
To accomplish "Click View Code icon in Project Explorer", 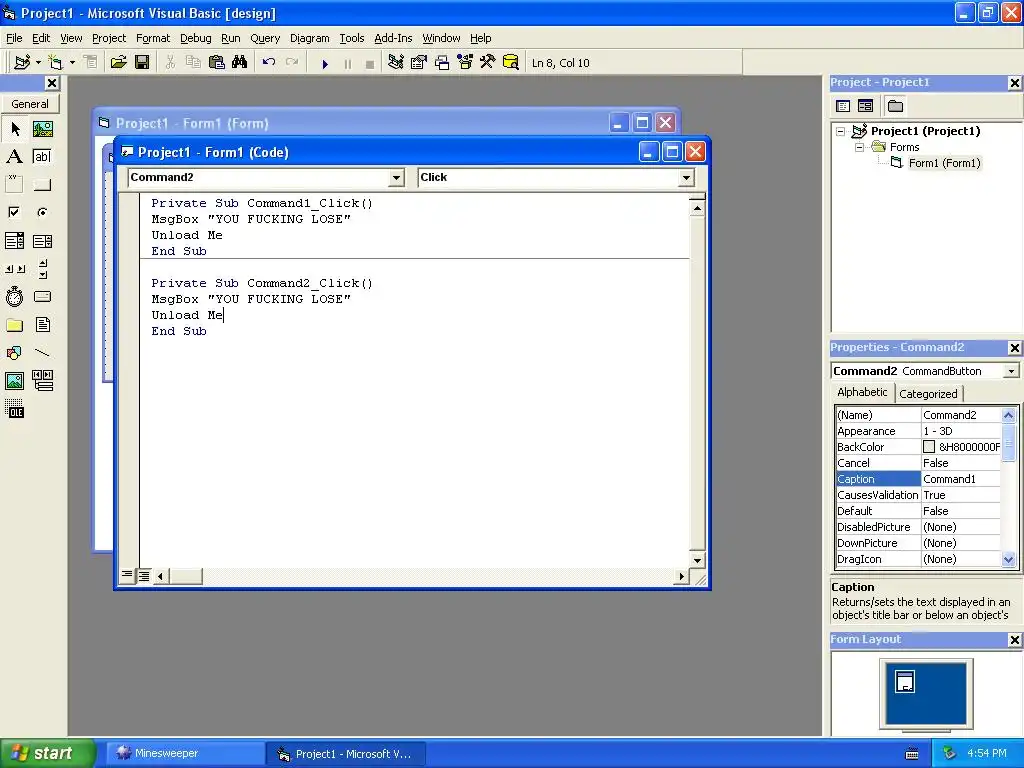I will click(843, 106).
